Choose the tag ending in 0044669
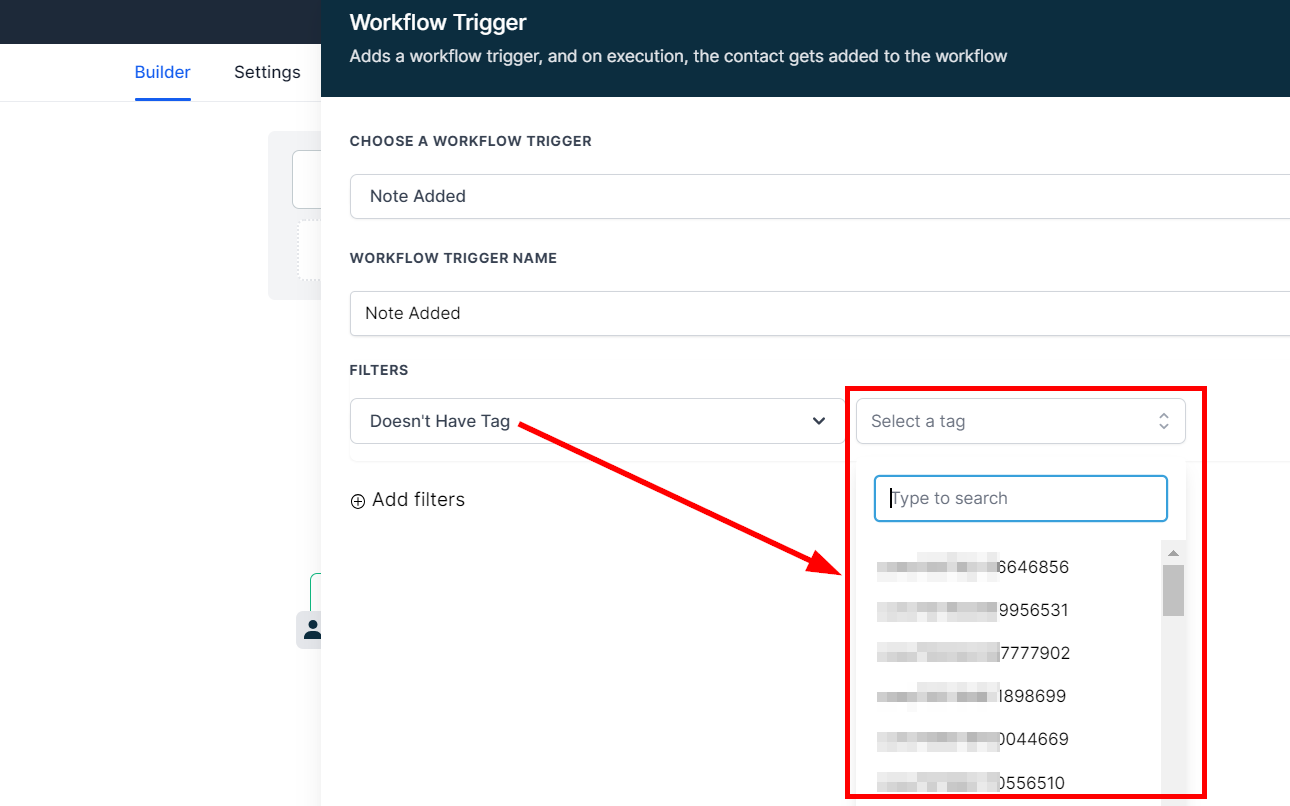This screenshot has width=1290, height=806. click(972, 739)
